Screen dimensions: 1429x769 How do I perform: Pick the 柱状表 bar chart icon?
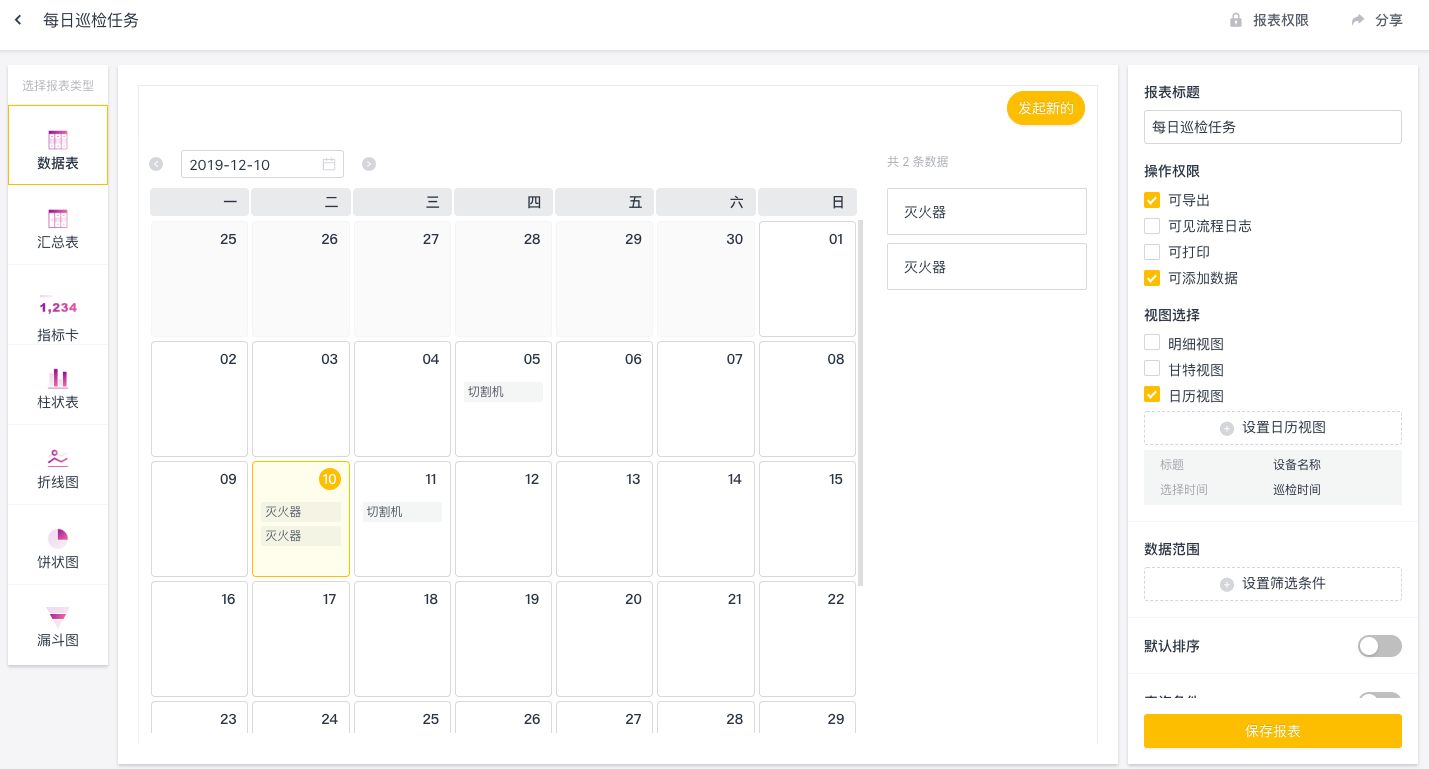[x=58, y=379]
